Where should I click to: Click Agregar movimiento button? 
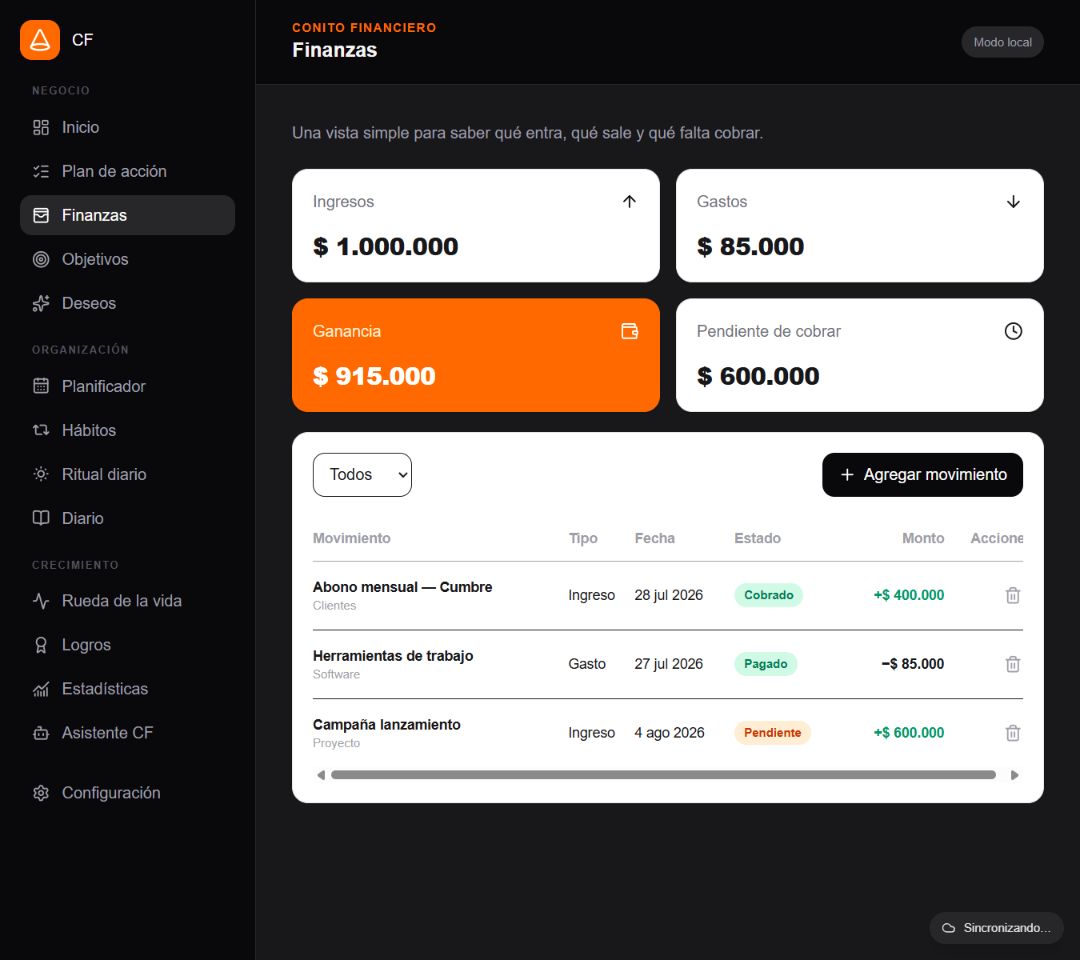(922, 474)
